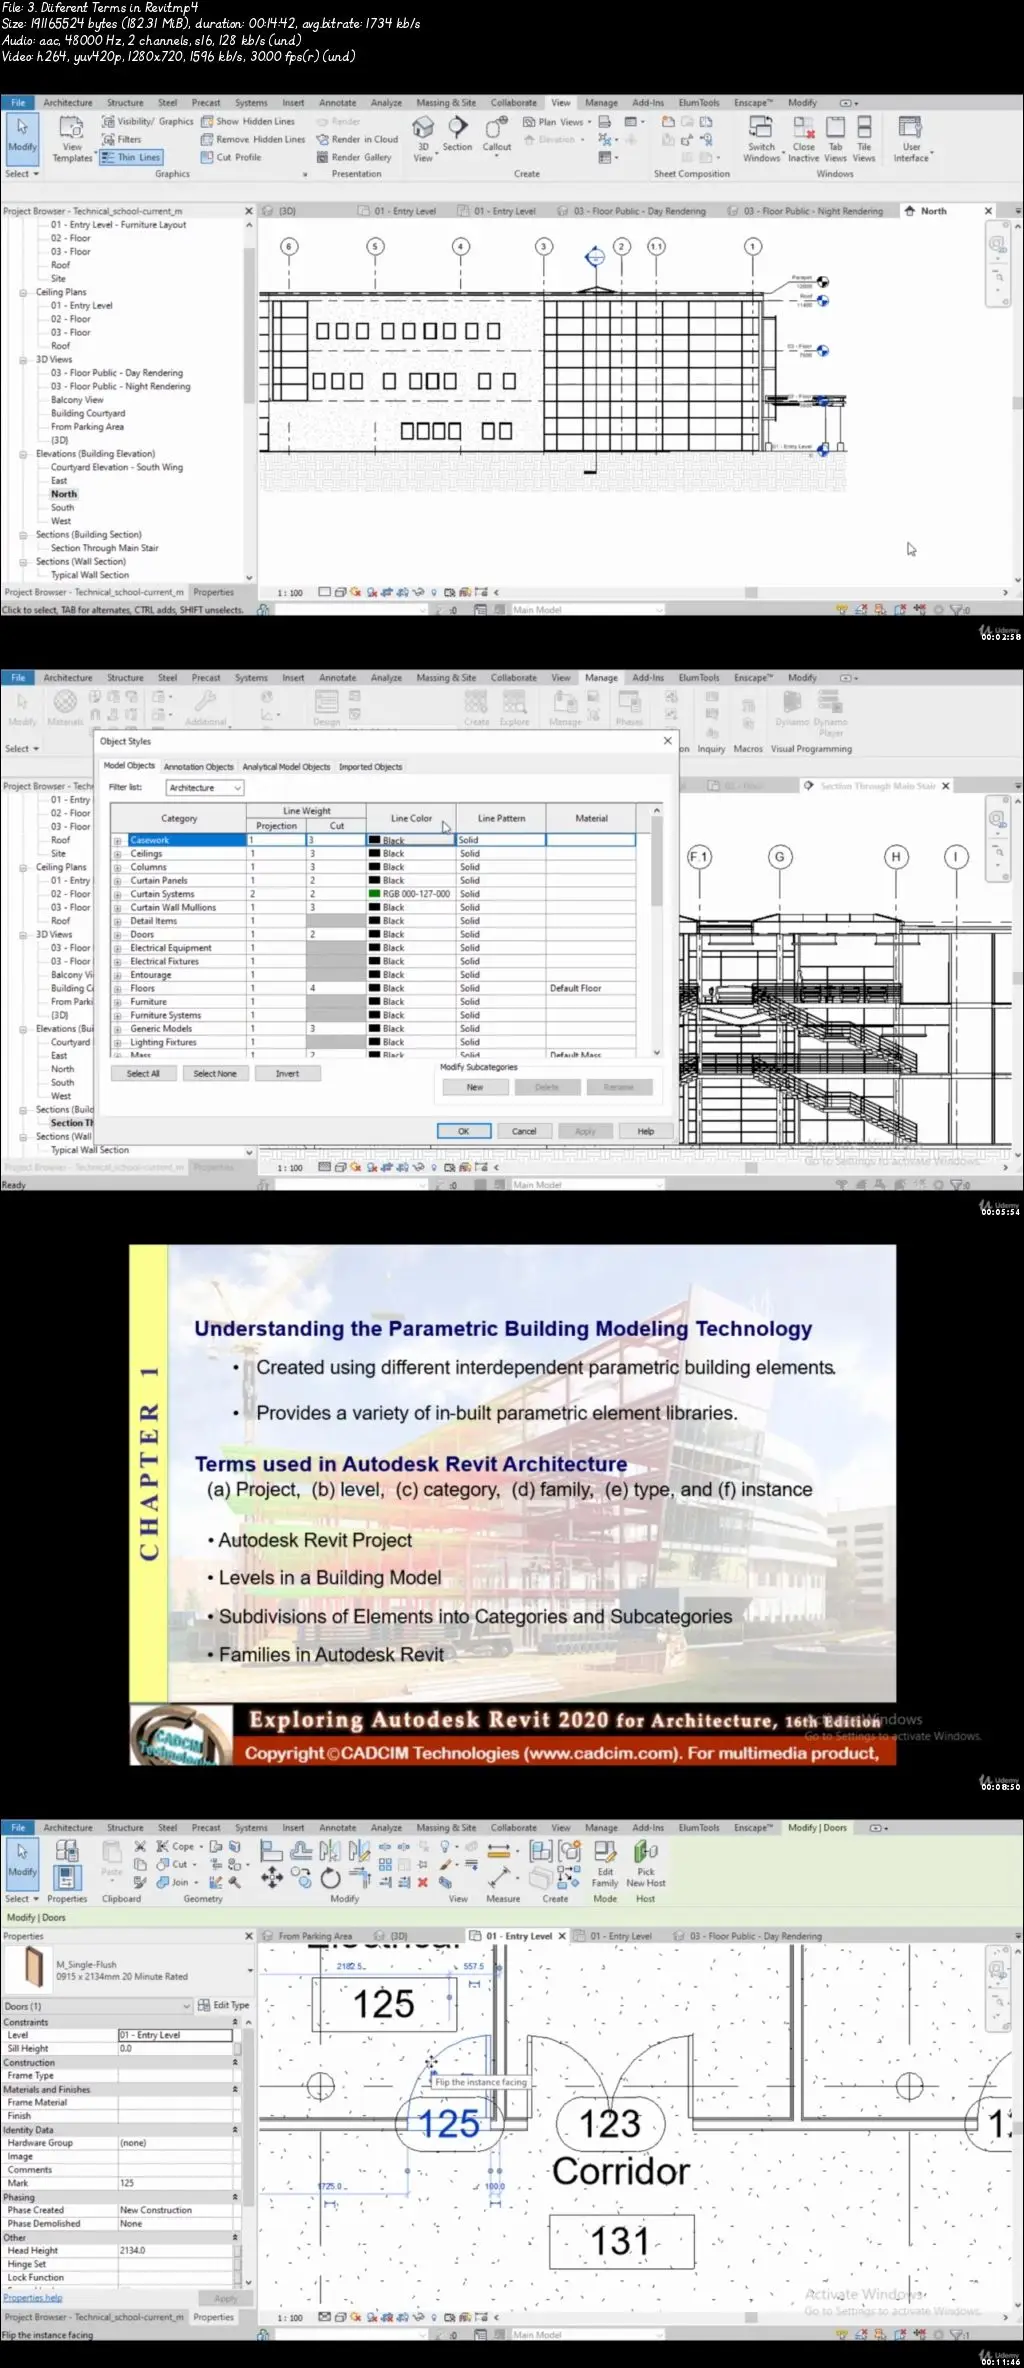Click OK in the Object Styles dialog
The image size is (1024, 2368).
[x=464, y=1131]
